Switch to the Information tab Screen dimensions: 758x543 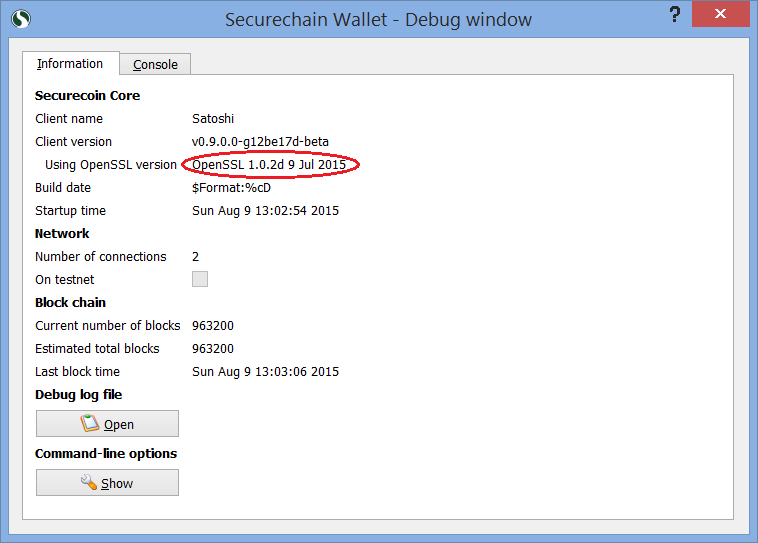pos(71,64)
